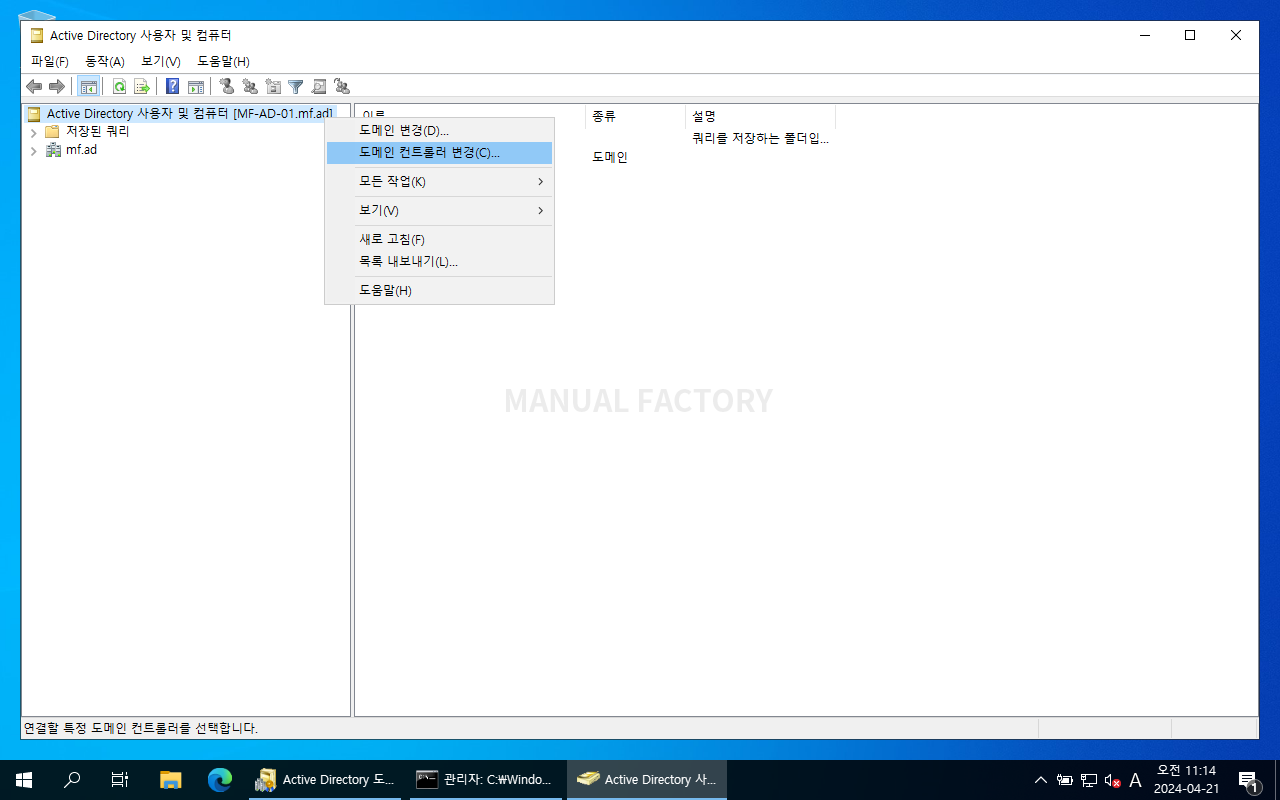Image resolution: width=1280 pixels, height=800 pixels.
Task: Open Help via the question mark icon
Action: coord(173,87)
